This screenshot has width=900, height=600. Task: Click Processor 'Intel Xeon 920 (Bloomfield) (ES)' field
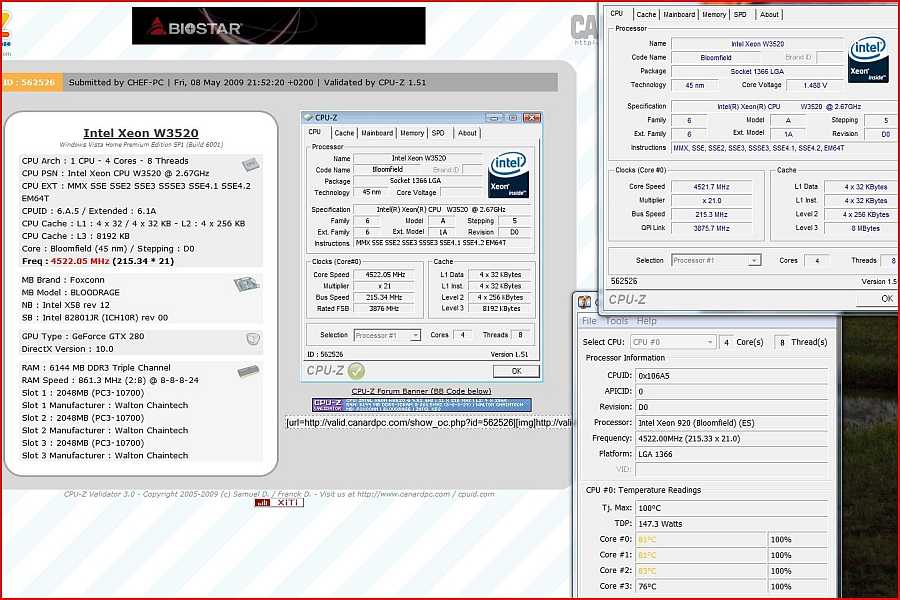[731, 423]
